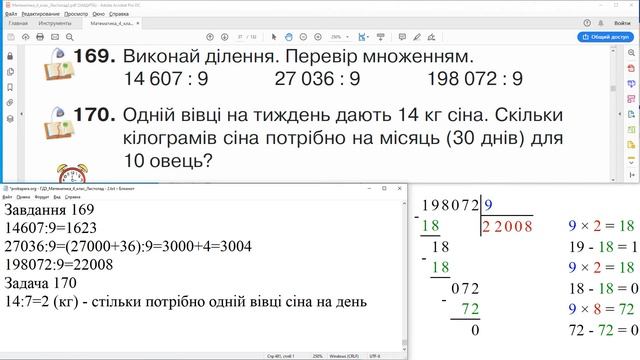Open the Файл menu in Acrobat
The image size is (640, 360).
point(11,14)
